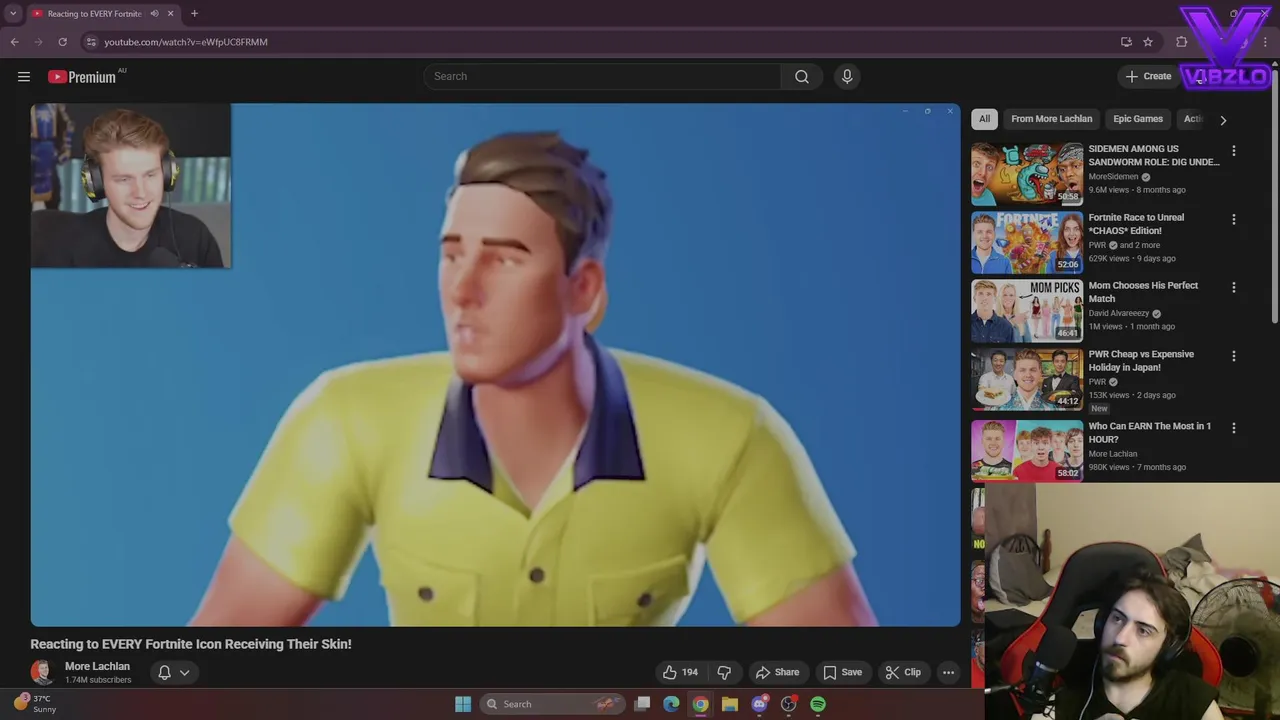This screenshot has height=720, width=1280.
Task: Bookmark this page with star icon
Action: point(1148,42)
